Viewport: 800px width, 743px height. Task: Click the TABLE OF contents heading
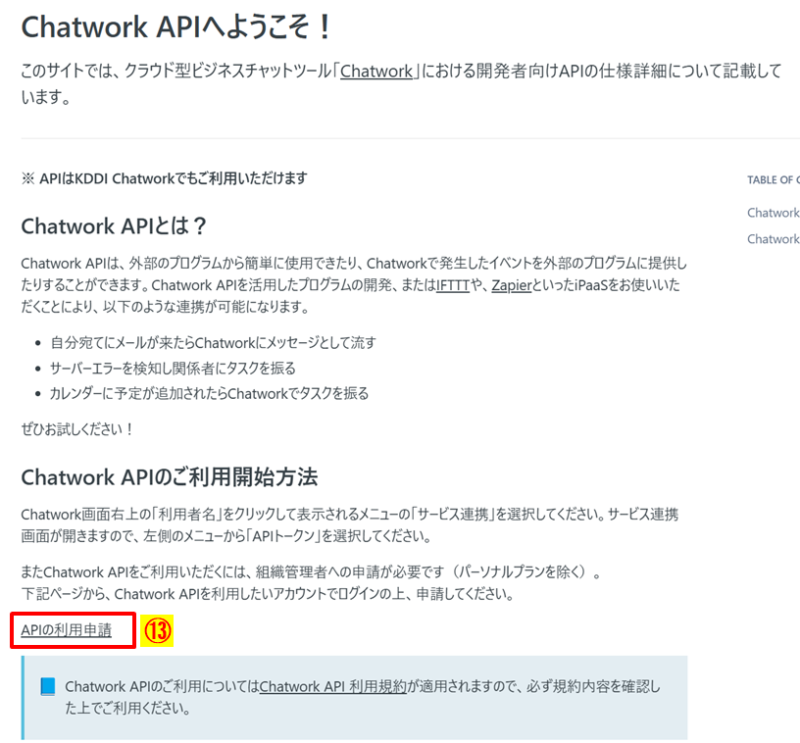773,180
